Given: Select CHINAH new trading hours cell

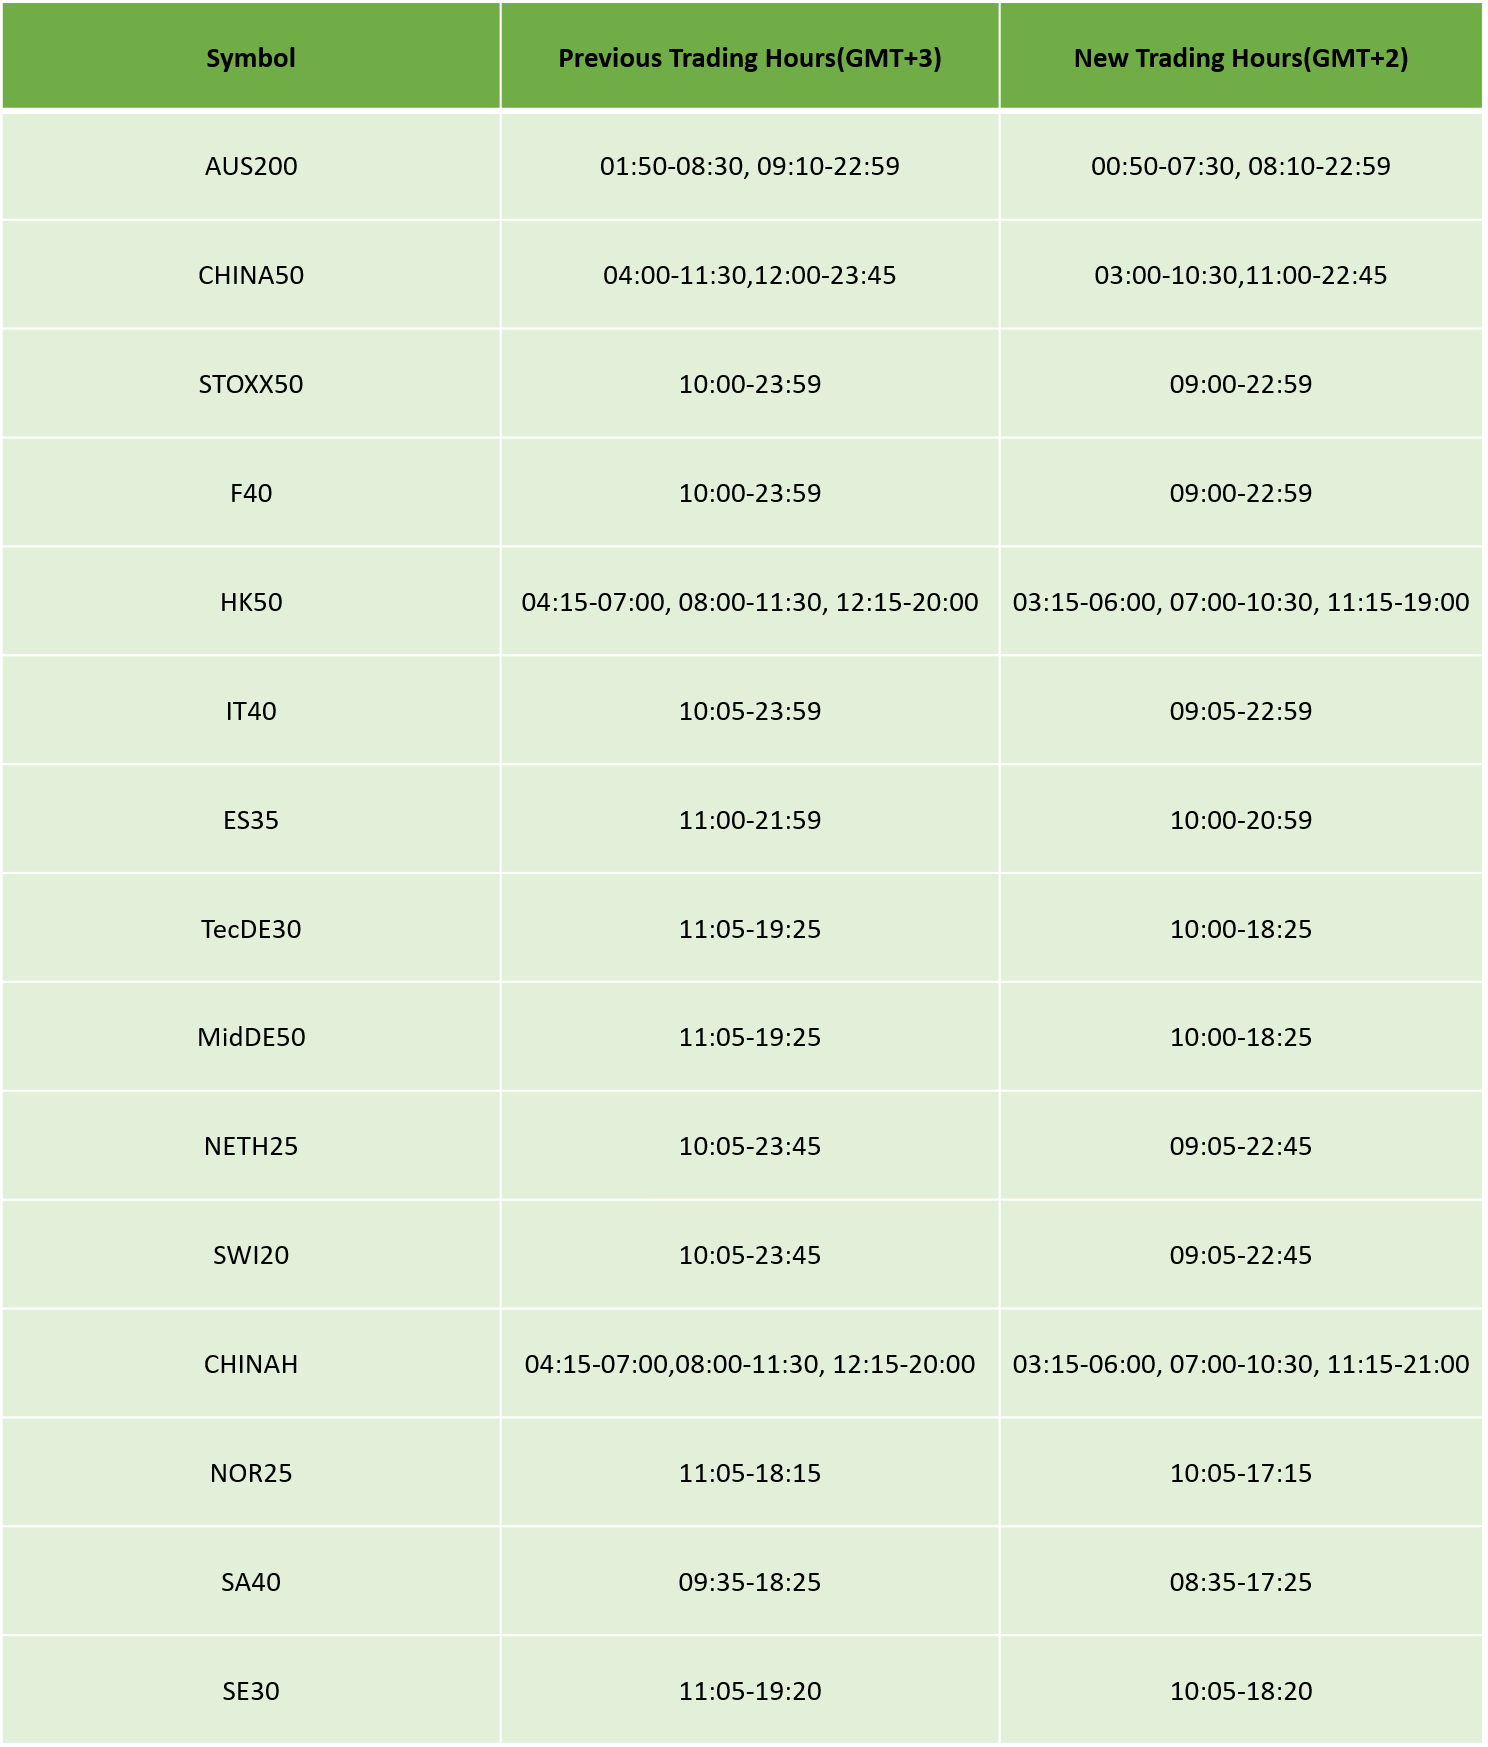Looking at the screenshot, I should [x=1241, y=1364].
